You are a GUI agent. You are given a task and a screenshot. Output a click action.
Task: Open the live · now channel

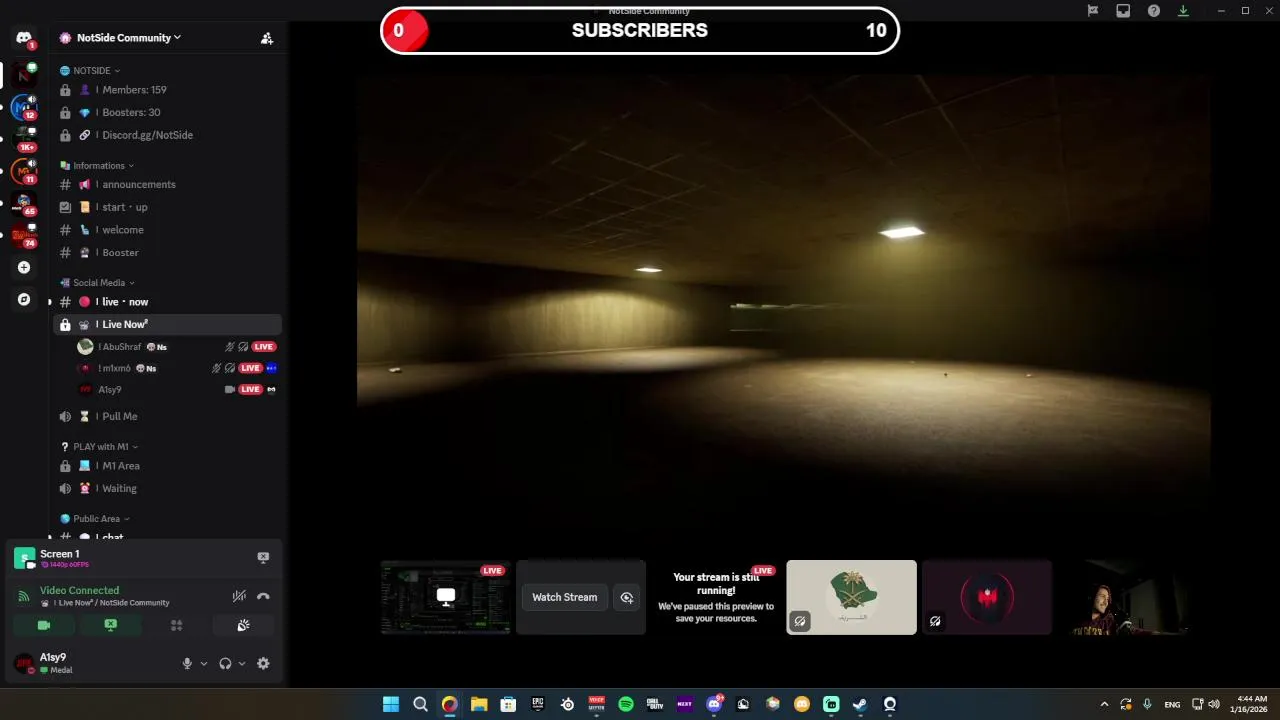[167, 302]
